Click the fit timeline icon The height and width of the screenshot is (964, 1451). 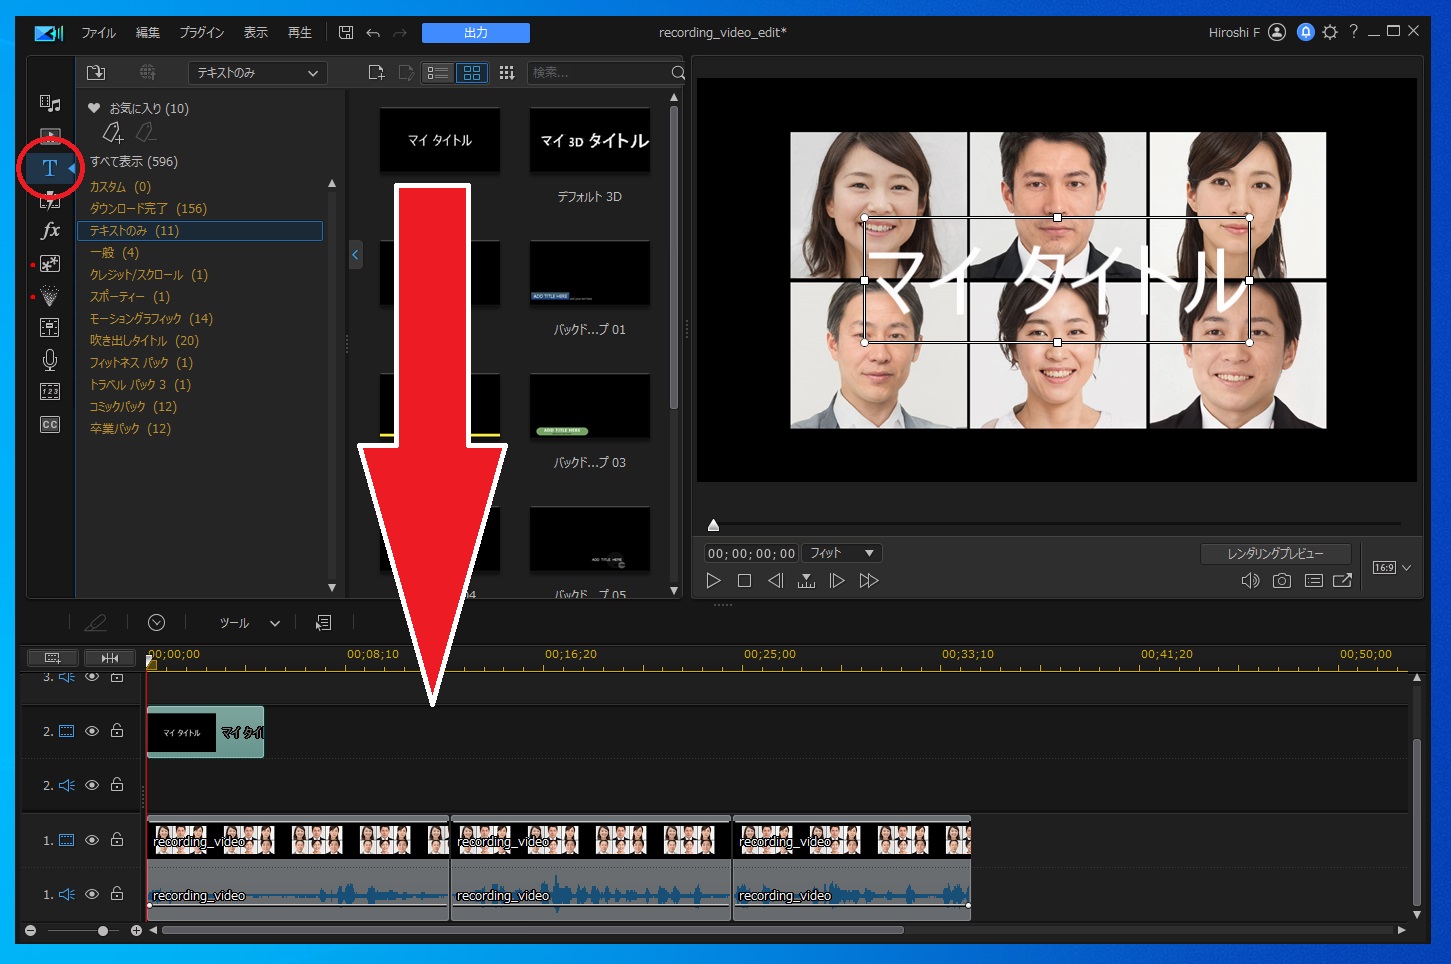click(110, 657)
